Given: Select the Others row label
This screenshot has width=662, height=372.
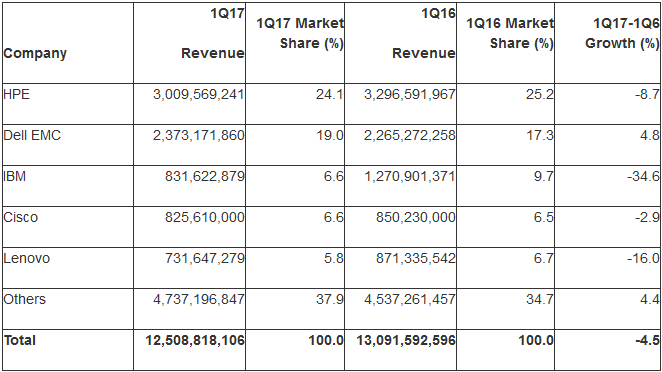Looking at the screenshot, I should [x=24, y=299].
